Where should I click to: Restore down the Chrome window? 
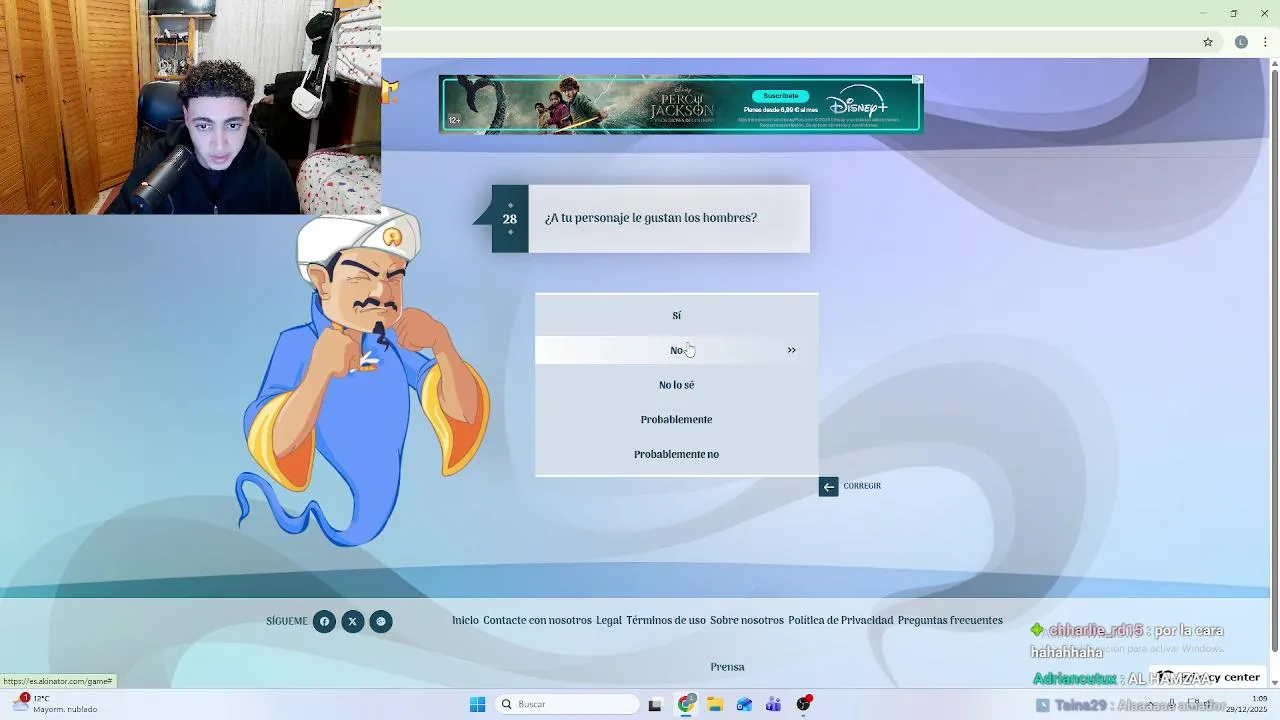(x=1233, y=13)
